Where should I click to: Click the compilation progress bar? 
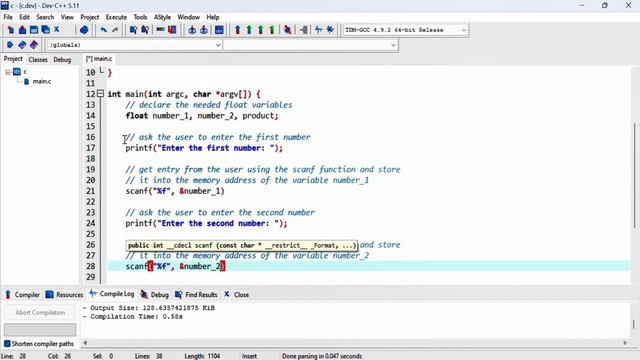pyautogui.click(x=40, y=329)
